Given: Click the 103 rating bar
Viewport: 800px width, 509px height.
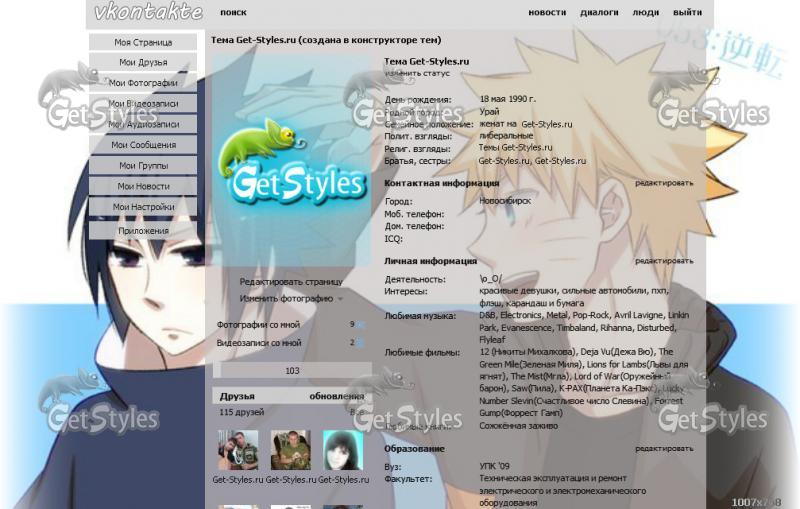Looking at the screenshot, I should [x=292, y=370].
